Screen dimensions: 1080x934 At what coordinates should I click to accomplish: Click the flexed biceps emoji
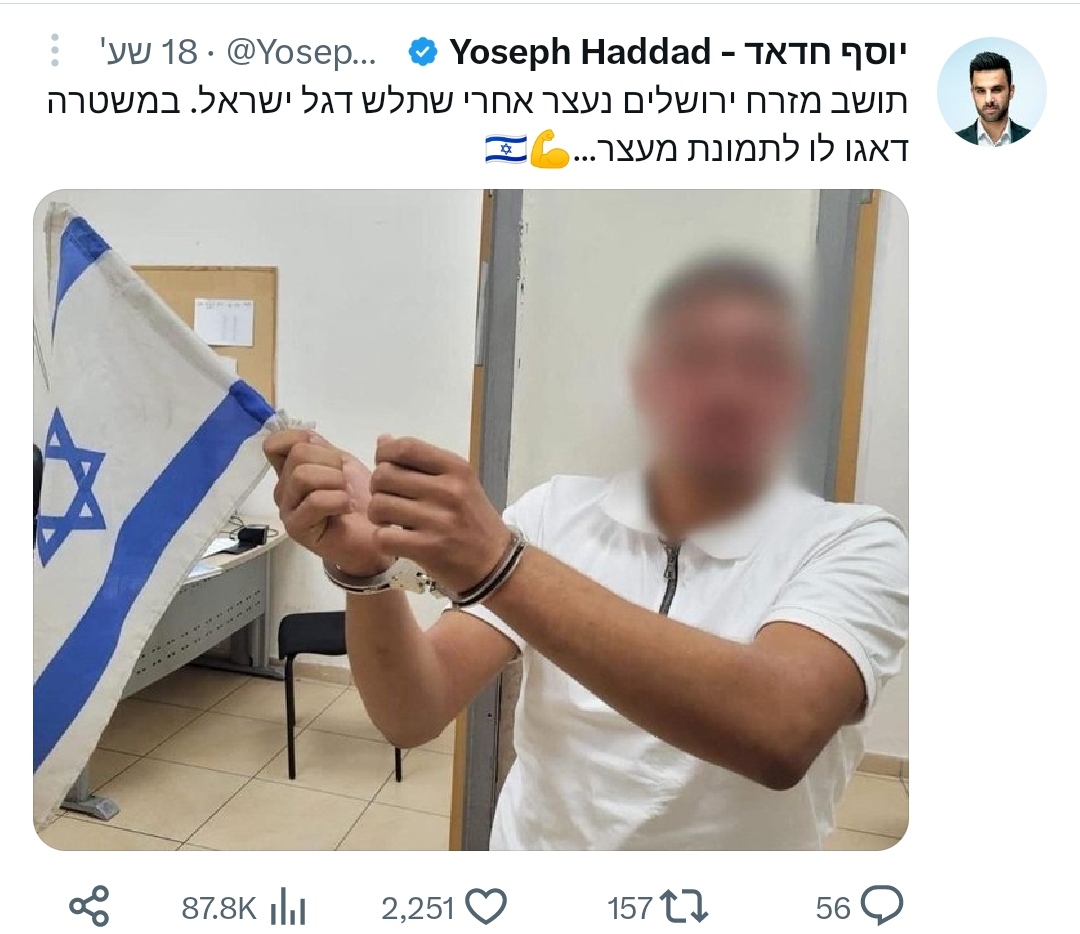tap(549, 148)
